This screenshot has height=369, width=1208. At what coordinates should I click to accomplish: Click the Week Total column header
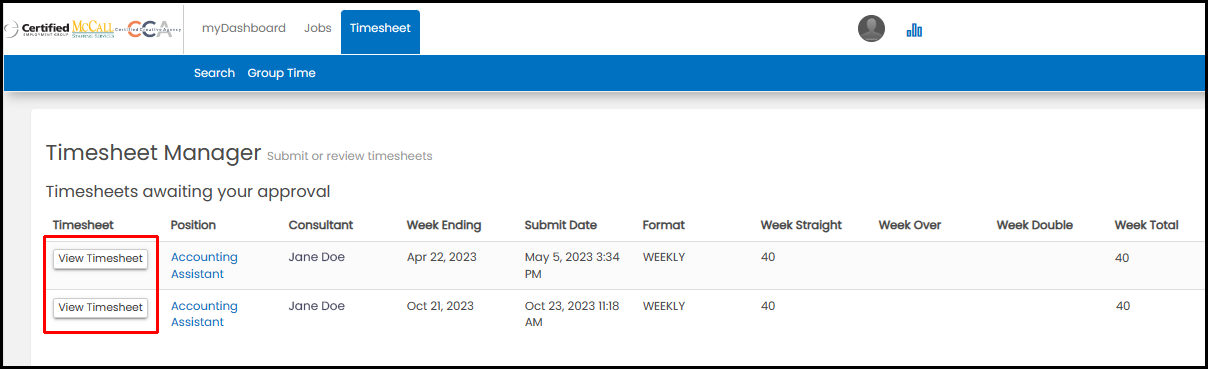click(x=1147, y=225)
